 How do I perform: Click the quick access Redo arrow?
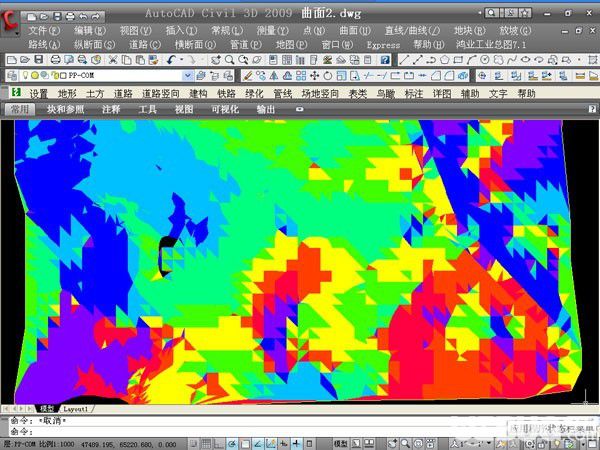click(x=96, y=16)
